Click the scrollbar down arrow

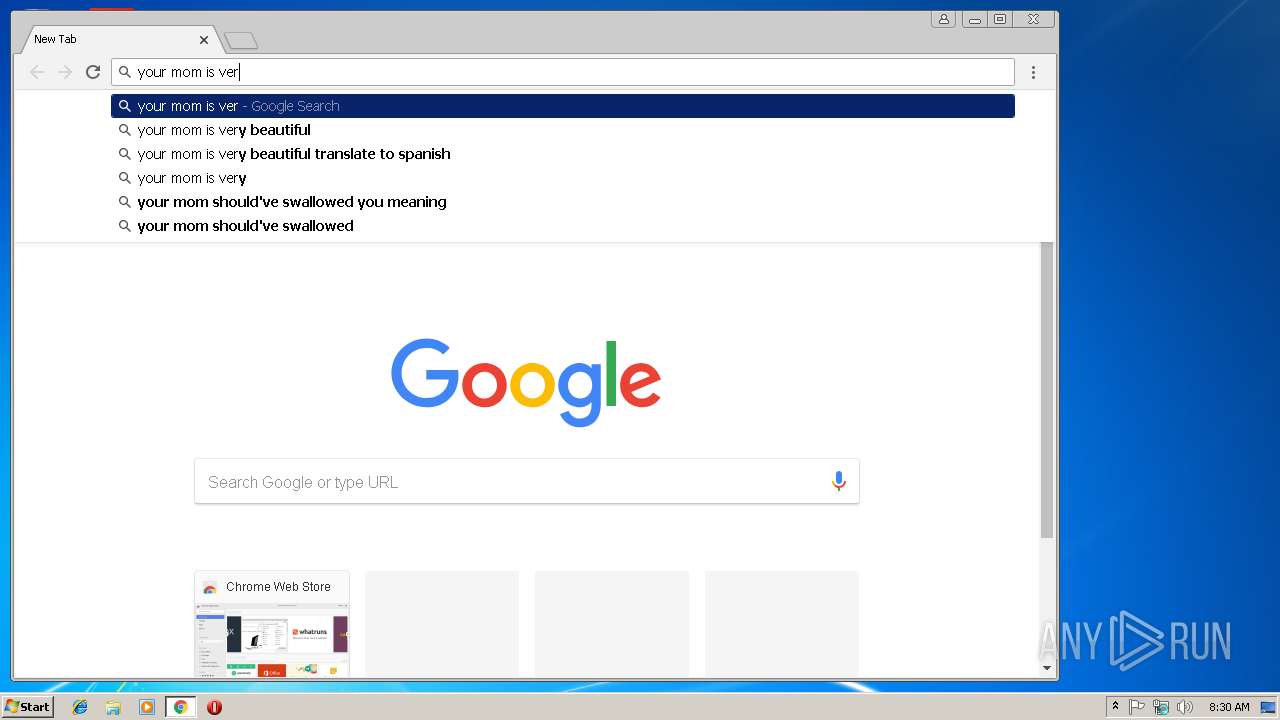(x=1047, y=668)
